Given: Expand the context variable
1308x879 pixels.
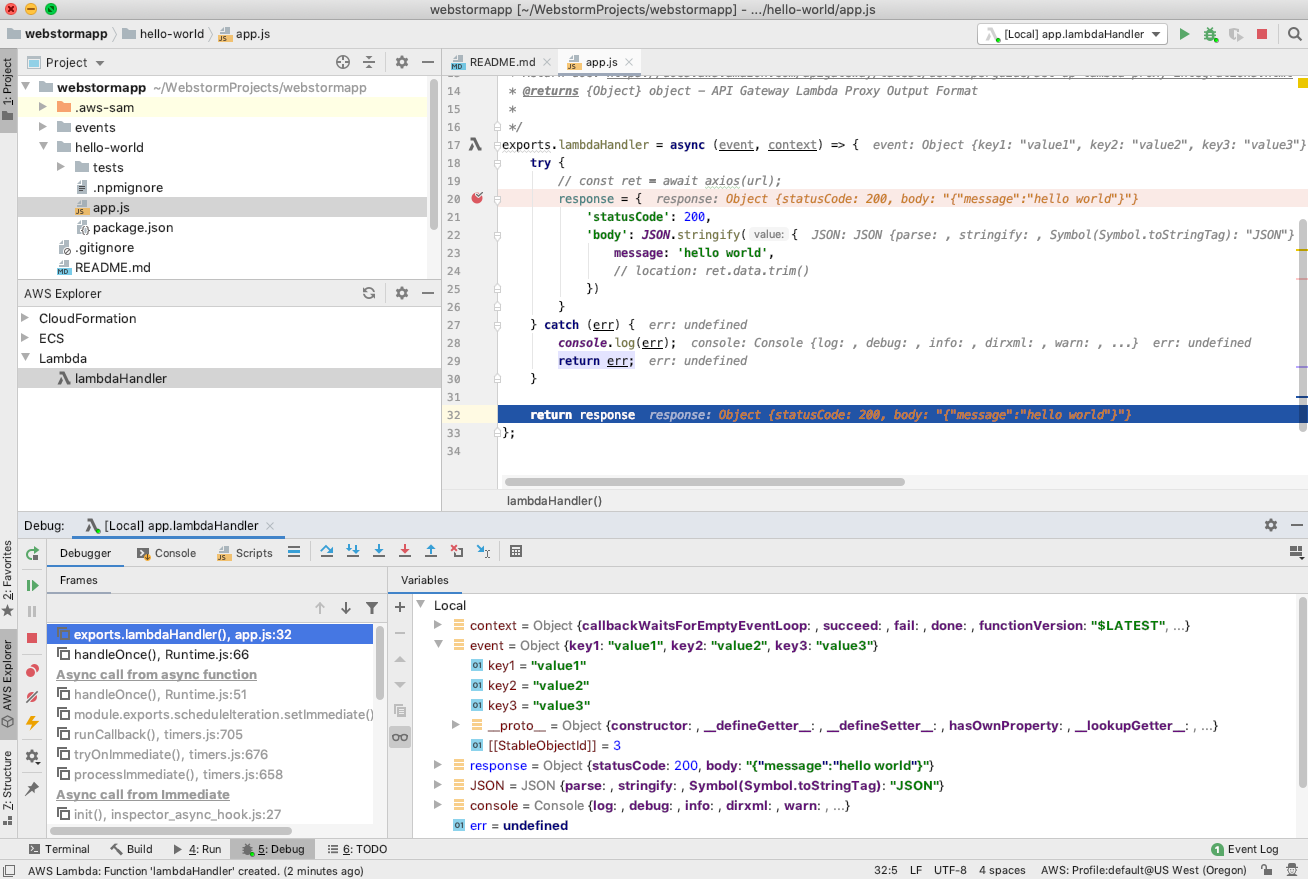Looking at the screenshot, I should point(438,625).
